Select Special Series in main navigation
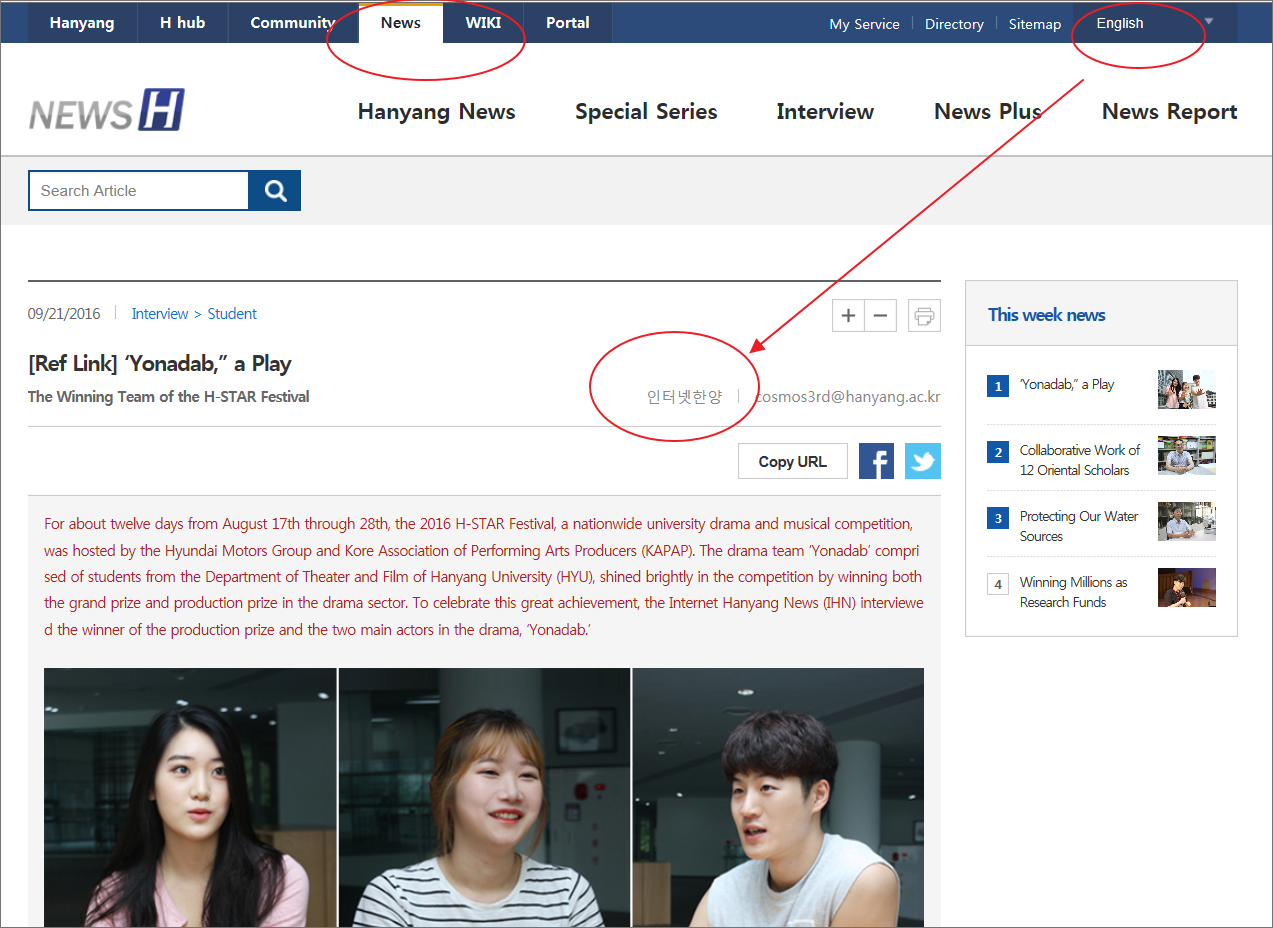1273x928 pixels. point(646,112)
